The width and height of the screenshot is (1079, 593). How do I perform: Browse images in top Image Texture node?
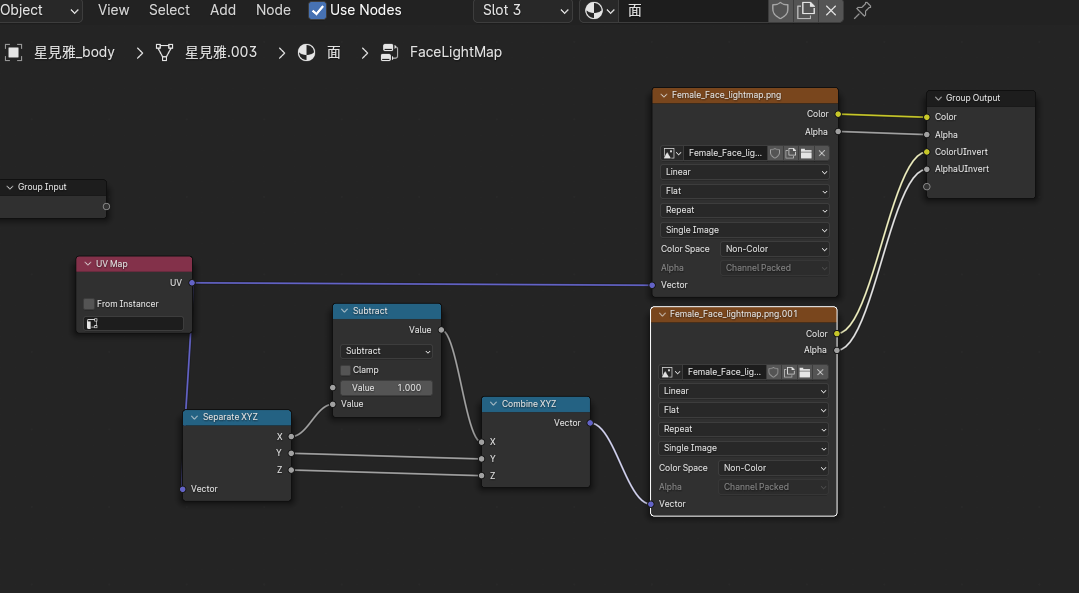672,153
